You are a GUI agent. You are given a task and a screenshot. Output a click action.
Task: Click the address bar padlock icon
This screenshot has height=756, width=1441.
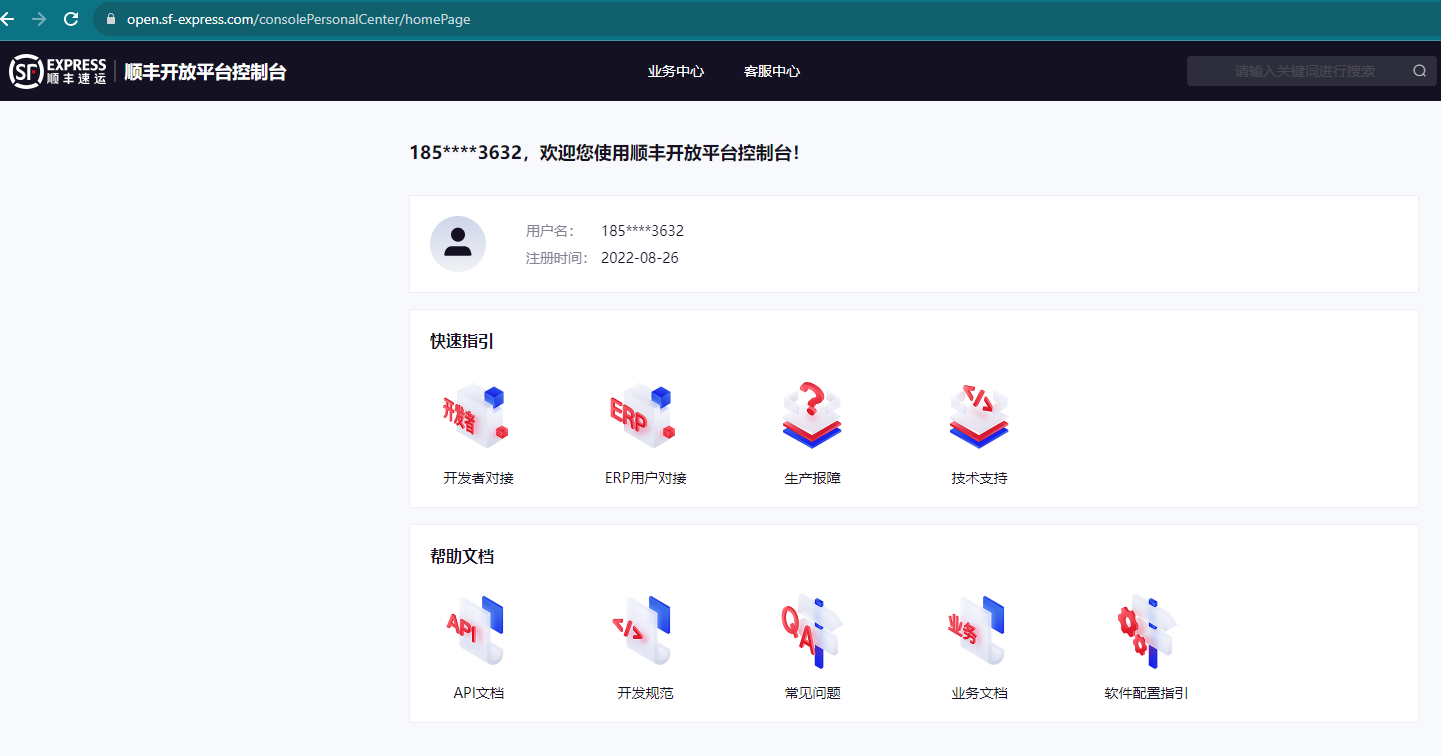pos(110,19)
